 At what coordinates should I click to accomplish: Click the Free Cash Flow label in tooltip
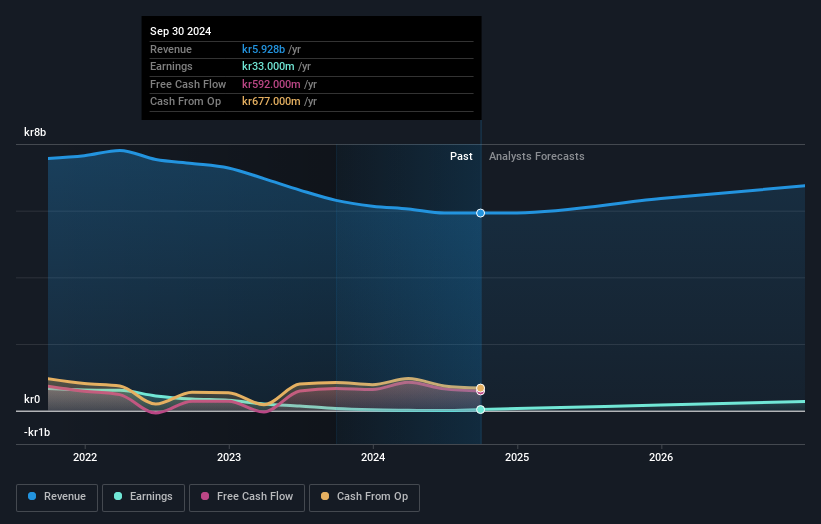point(188,84)
